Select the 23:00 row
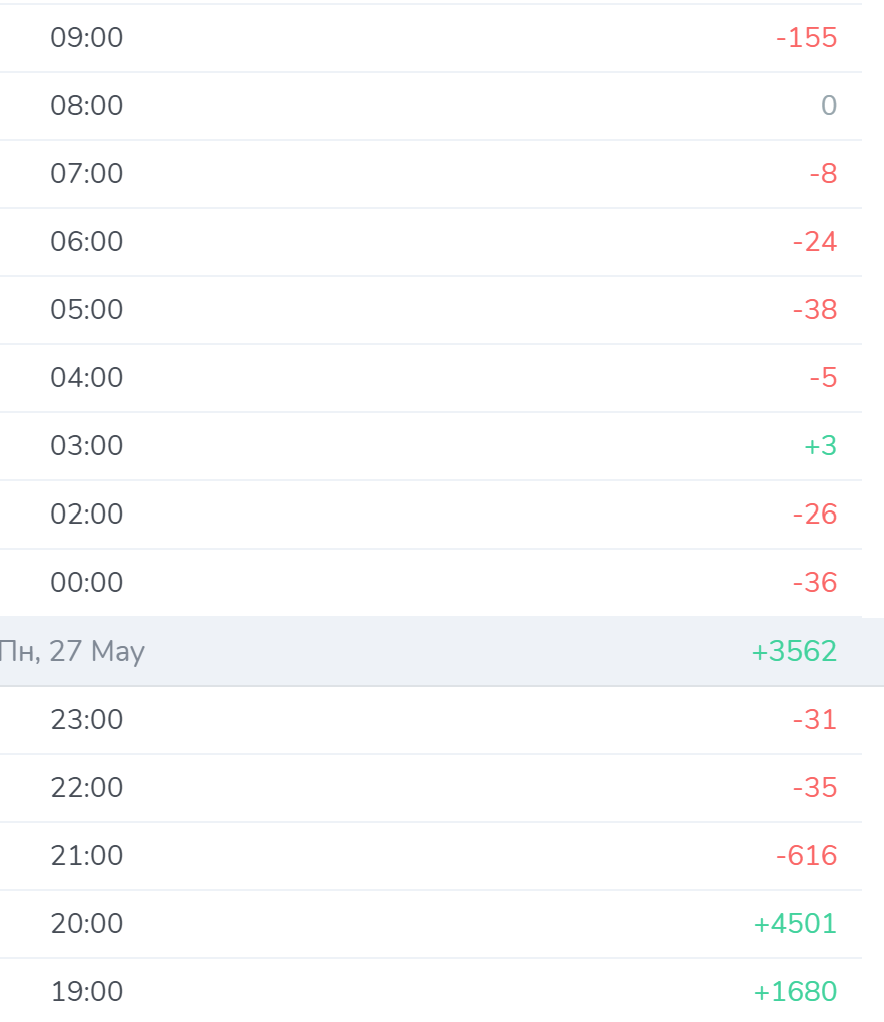The image size is (884, 1022). pos(431,720)
